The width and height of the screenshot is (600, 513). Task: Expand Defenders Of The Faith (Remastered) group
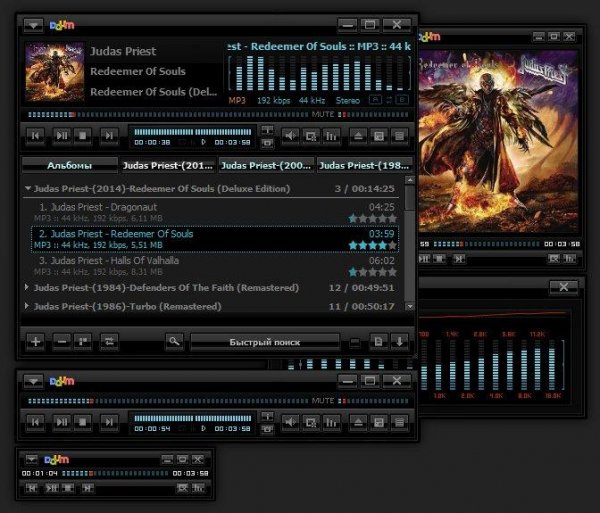click(x=27, y=287)
